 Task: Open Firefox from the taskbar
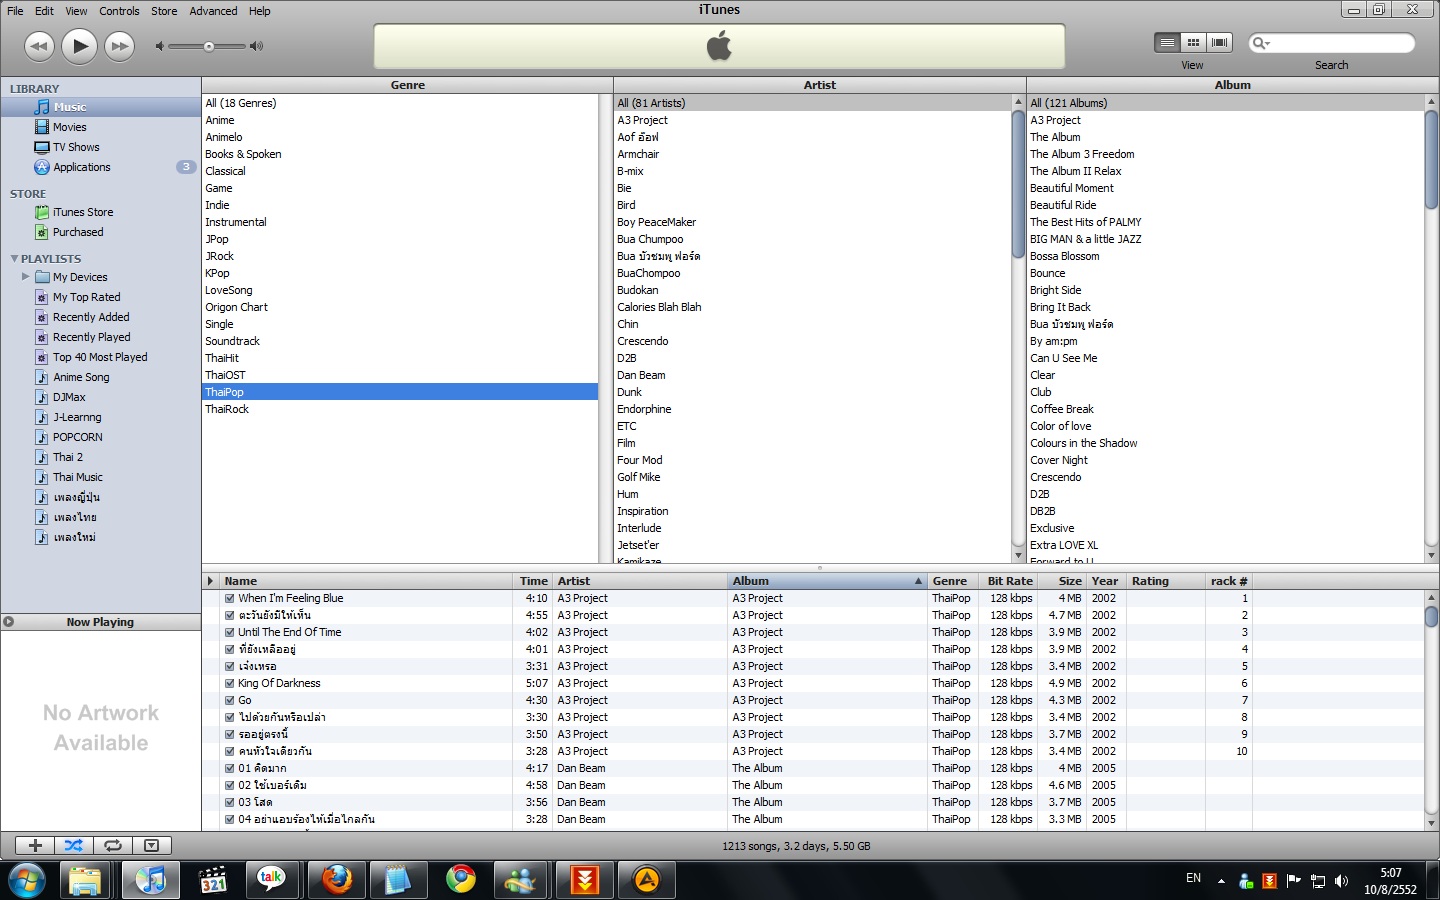click(x=337, y=880)
